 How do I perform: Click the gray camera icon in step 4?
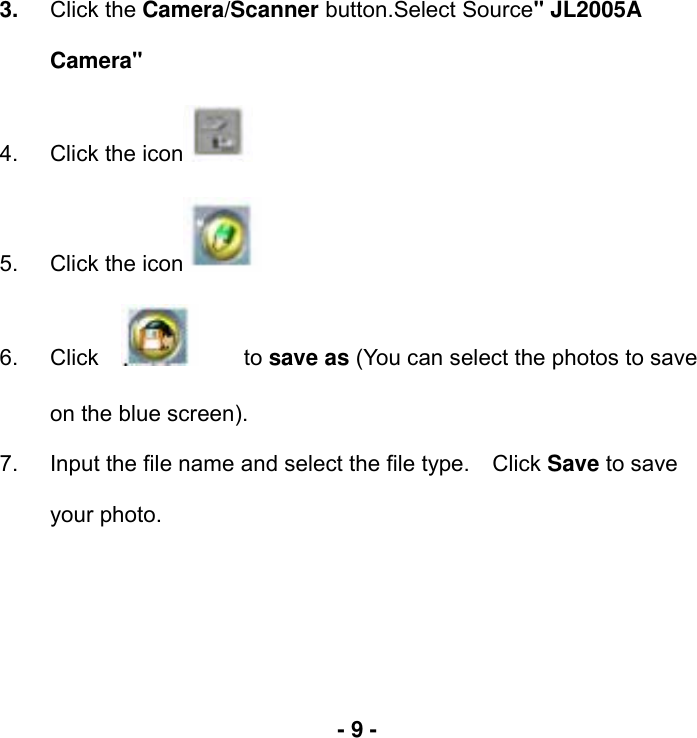(x=218, y=132)
